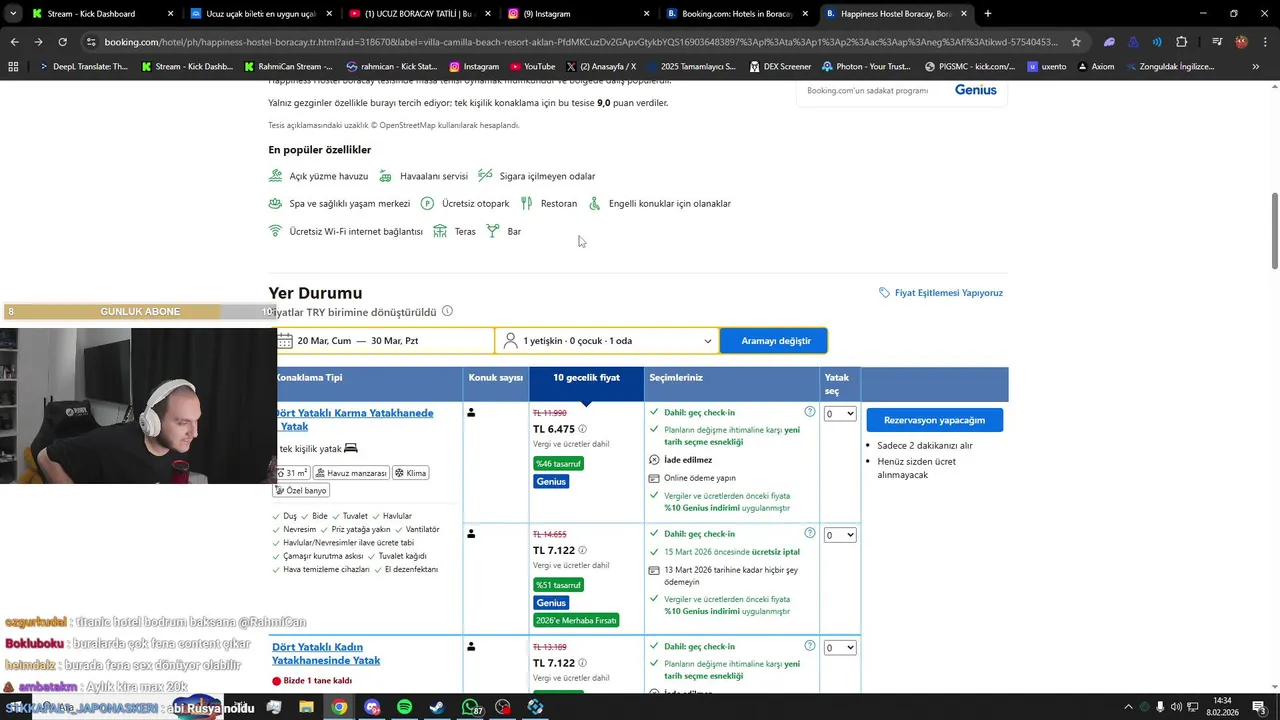Screen dimensions: 1280x720
Task: Click the 'Açık yüzme havuzu' facility
Action: (x=319, y=176)
